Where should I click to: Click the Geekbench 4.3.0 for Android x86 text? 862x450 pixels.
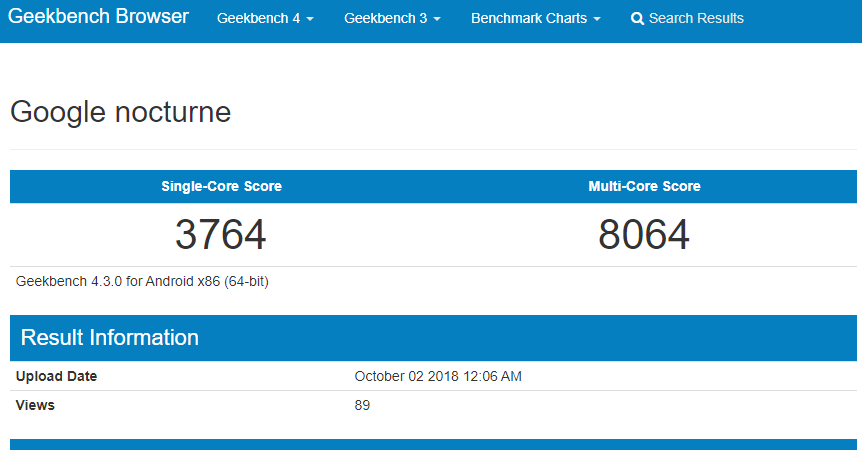point(142,281)
